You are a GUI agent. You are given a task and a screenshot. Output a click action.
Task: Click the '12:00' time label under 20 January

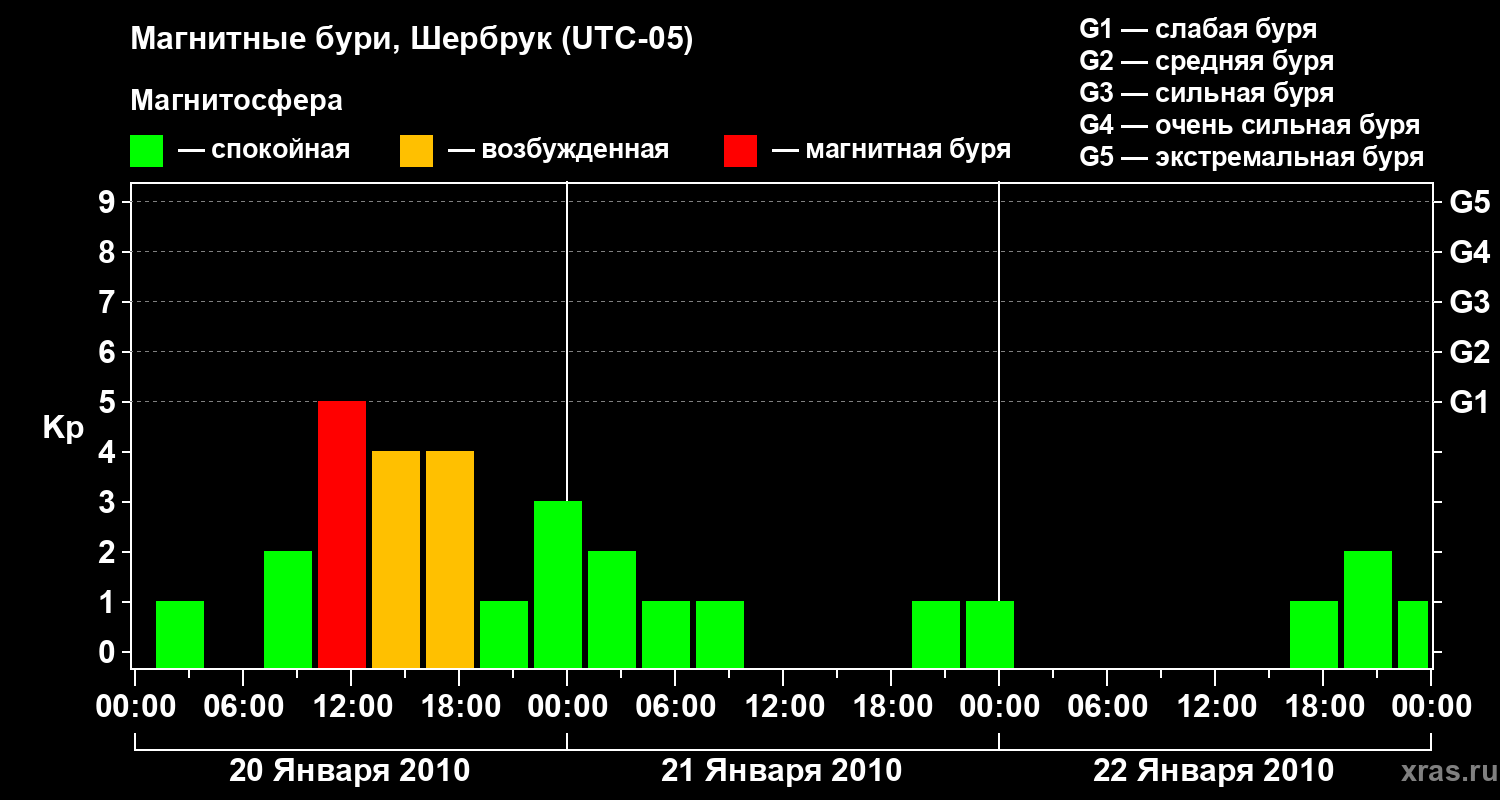[x=351, y=706]
